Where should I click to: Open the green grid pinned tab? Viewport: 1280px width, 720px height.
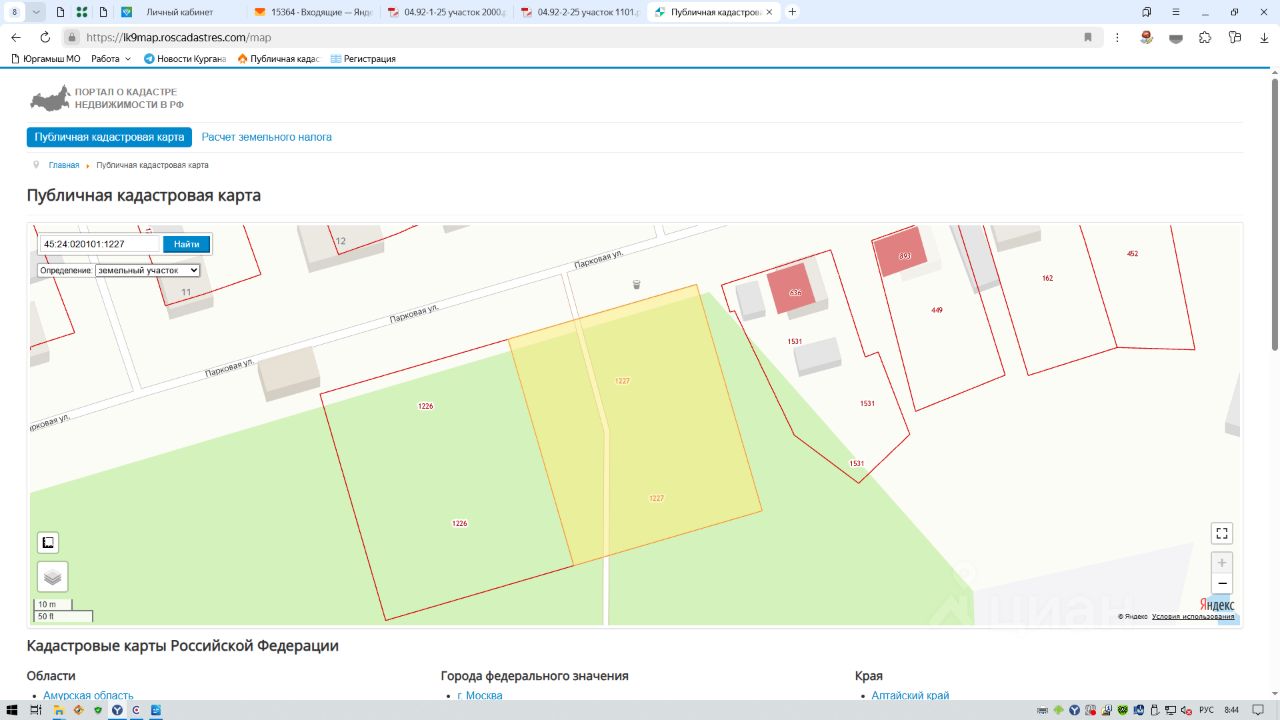coord(81,12)
